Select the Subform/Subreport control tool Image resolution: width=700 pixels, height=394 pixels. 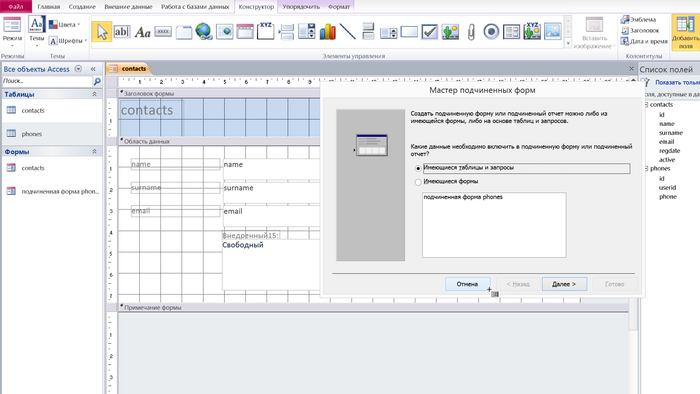(x=512, y=32)
